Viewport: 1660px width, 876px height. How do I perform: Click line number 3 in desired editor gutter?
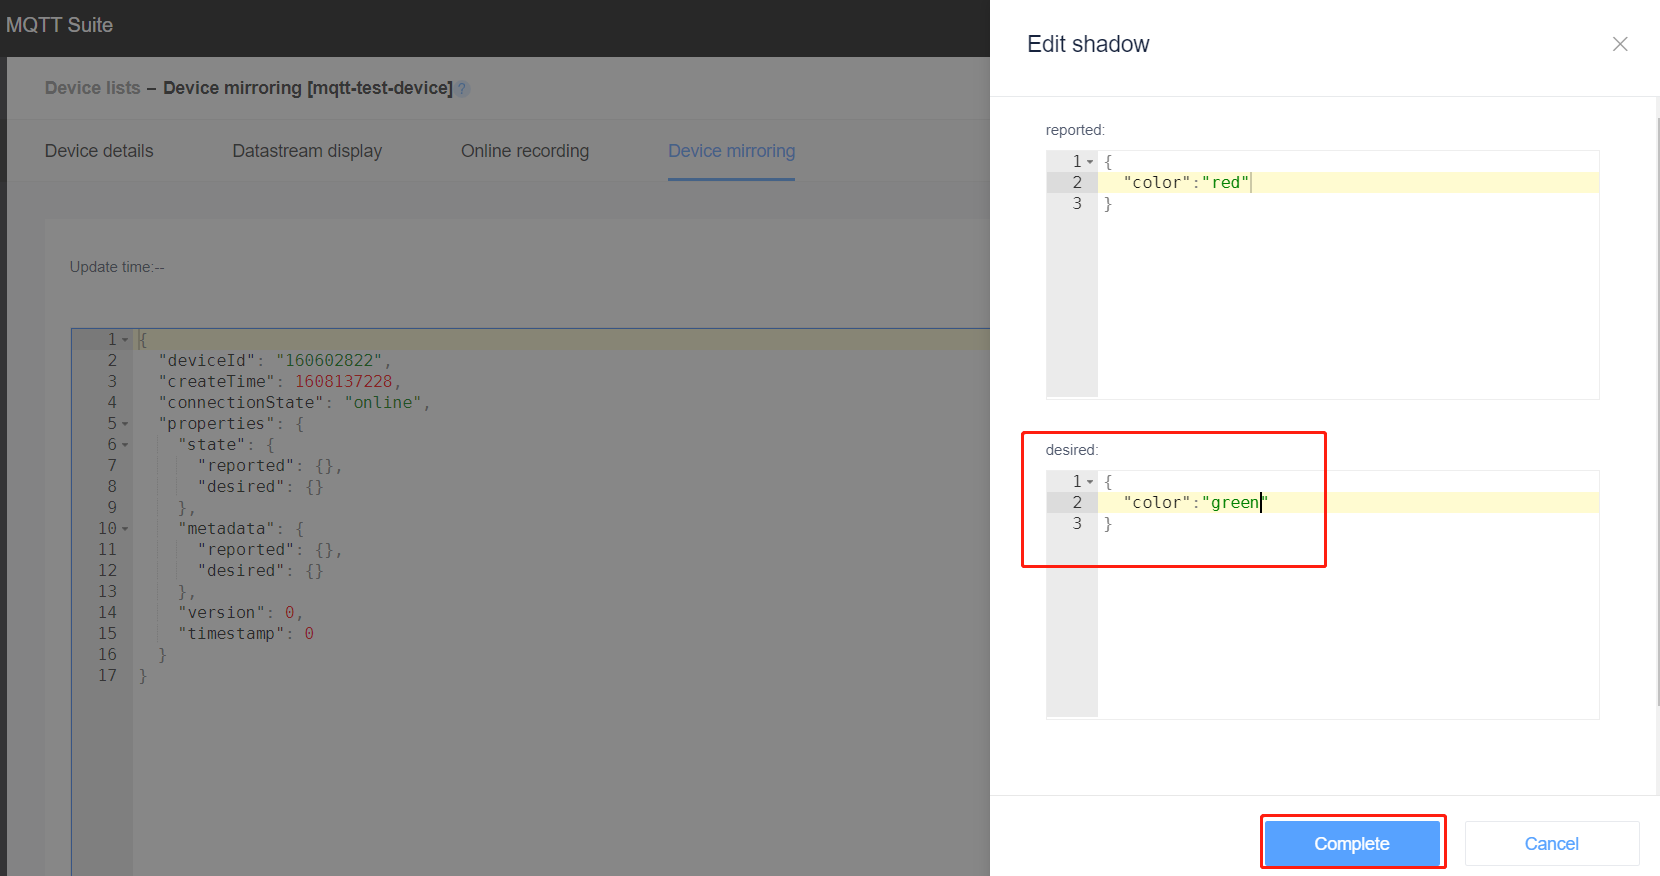[1077, 523]
